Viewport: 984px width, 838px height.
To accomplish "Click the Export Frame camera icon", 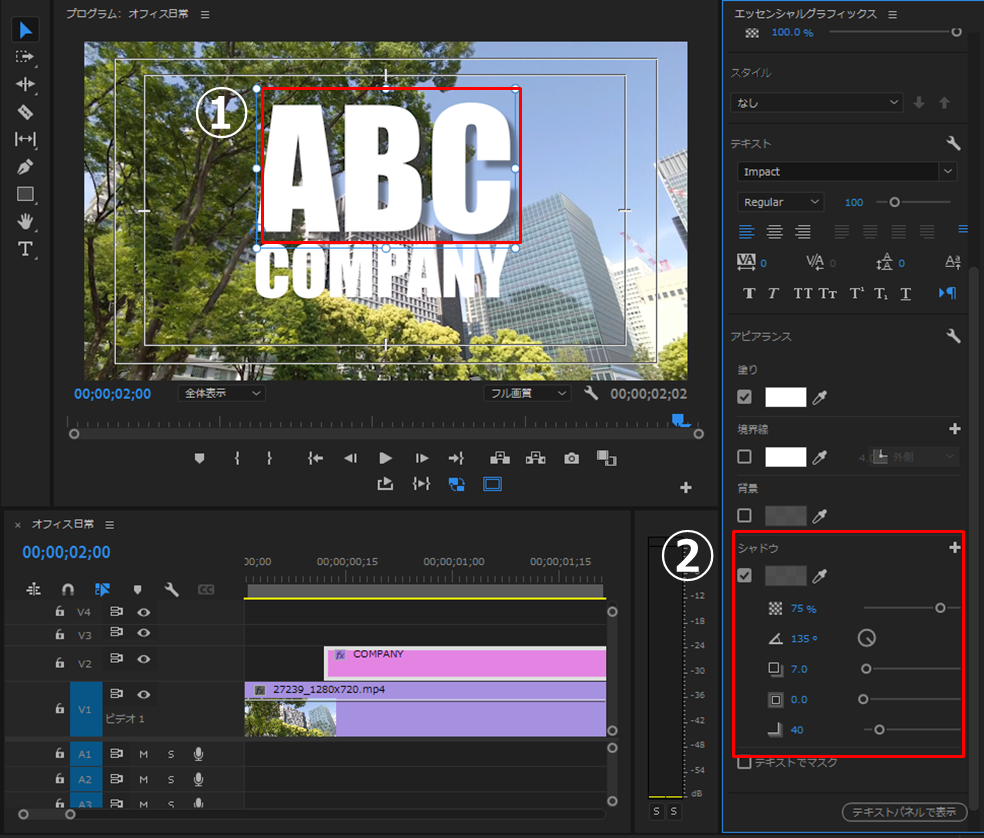I will (x=571, y=458).
